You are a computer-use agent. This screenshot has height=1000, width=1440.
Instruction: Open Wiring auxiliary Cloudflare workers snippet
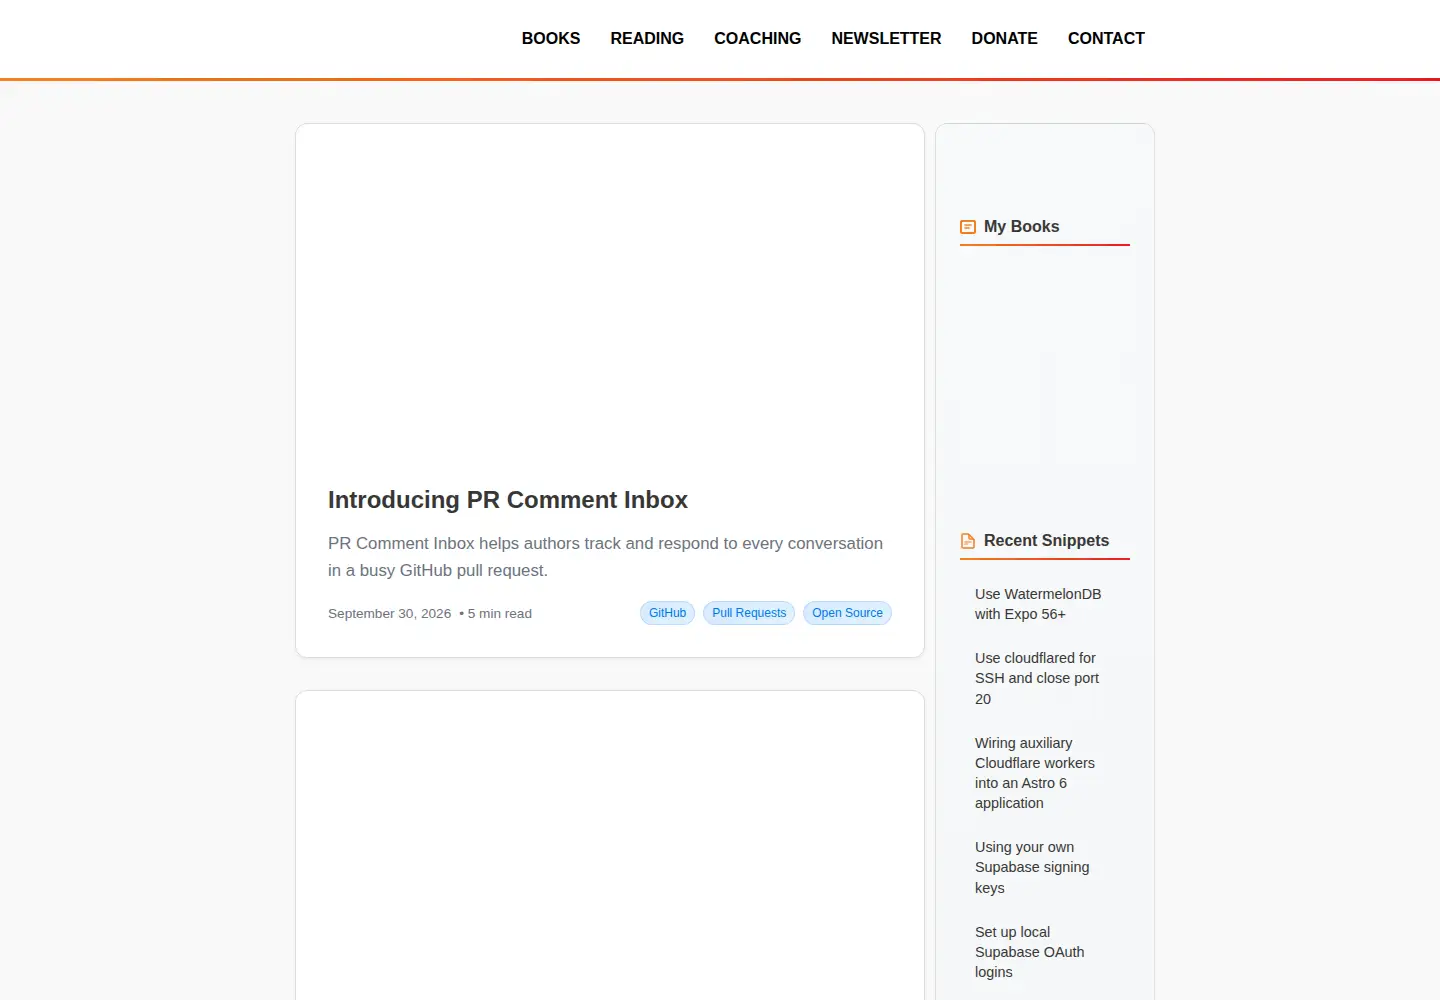1035,773
